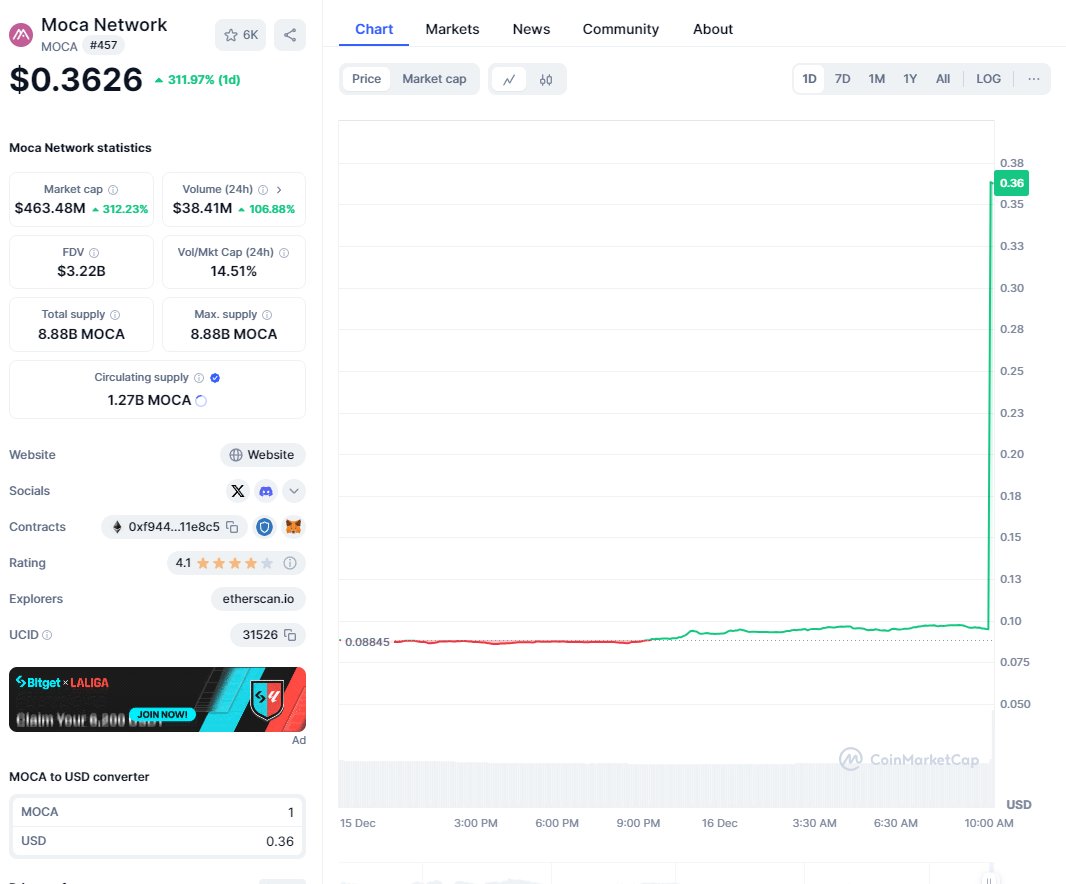Viewport: 1066px width, 884px height.
Task: Click the 0.08845 opening price label
Action: pyautogui.click(x=367, y=642)
